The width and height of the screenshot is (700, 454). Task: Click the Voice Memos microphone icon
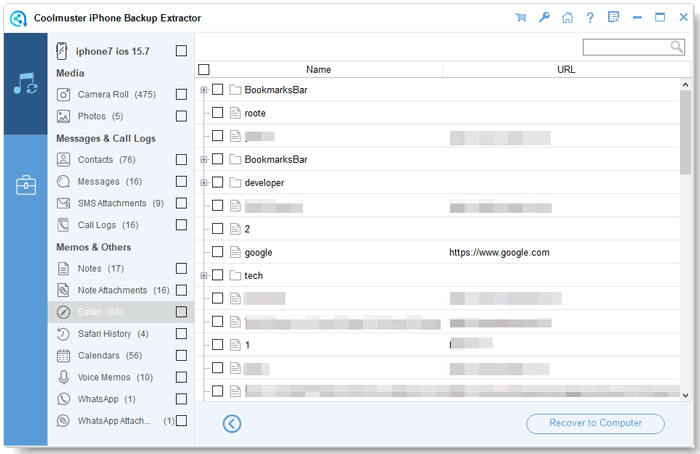click(x=63, y=377)
